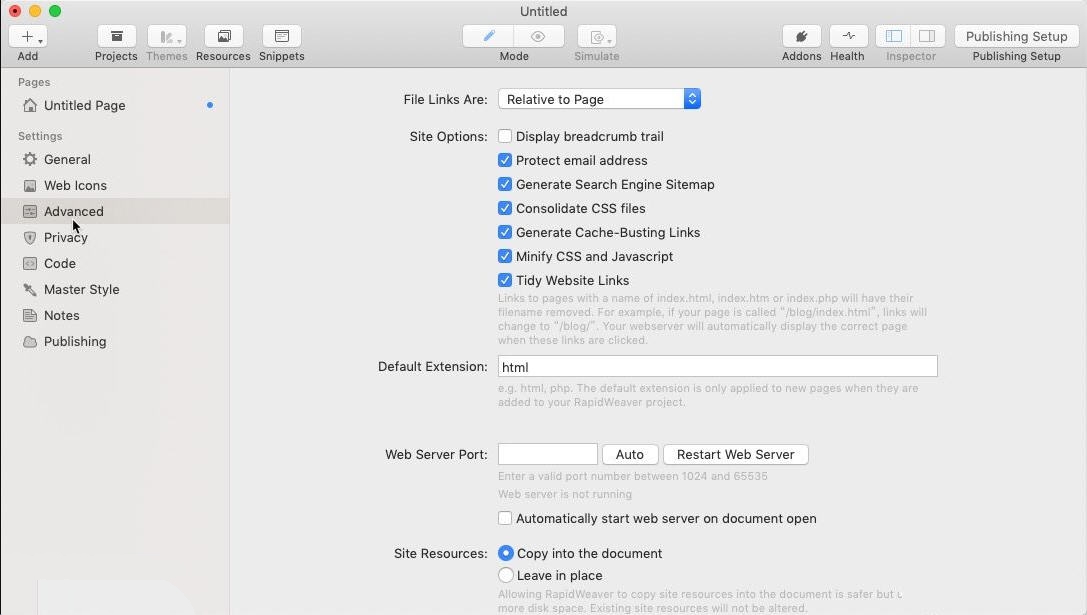
Task: Click the Web Server Port field
Action: coord(548,455)
